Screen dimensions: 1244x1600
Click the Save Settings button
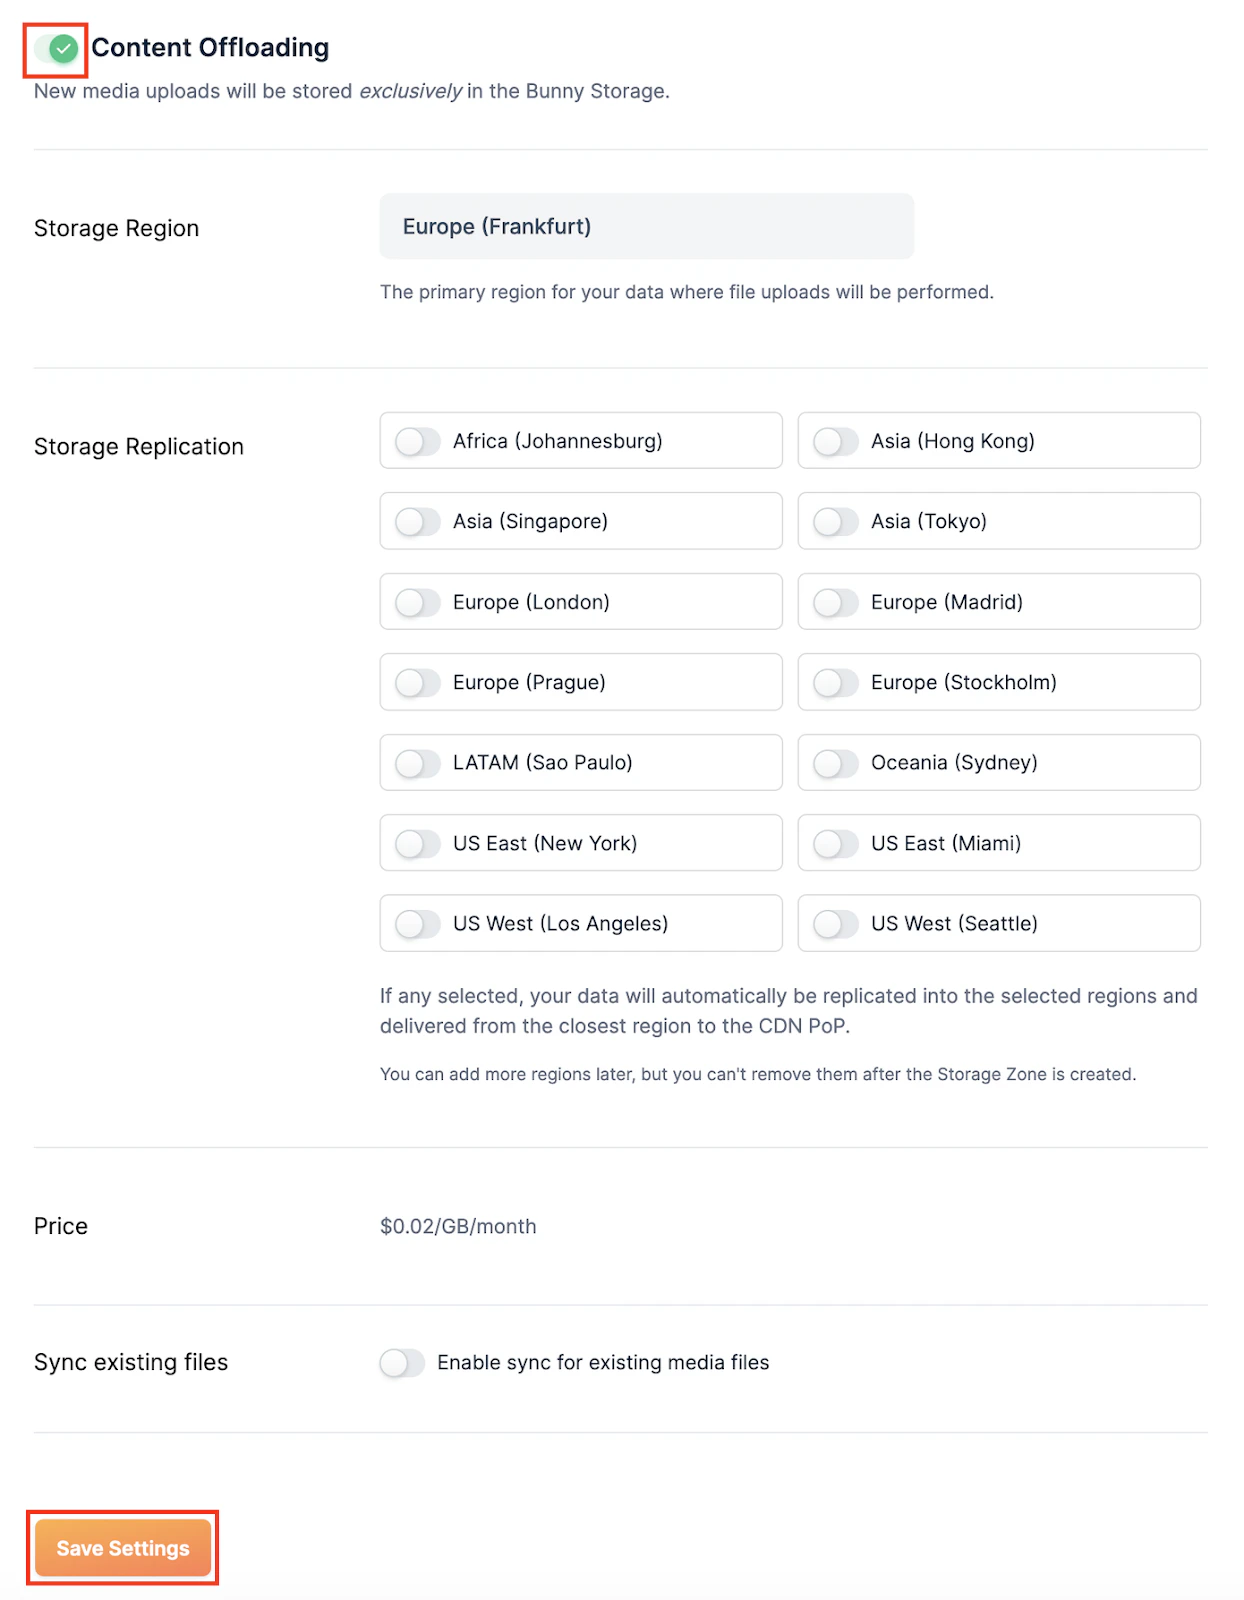coord(122,1548)
